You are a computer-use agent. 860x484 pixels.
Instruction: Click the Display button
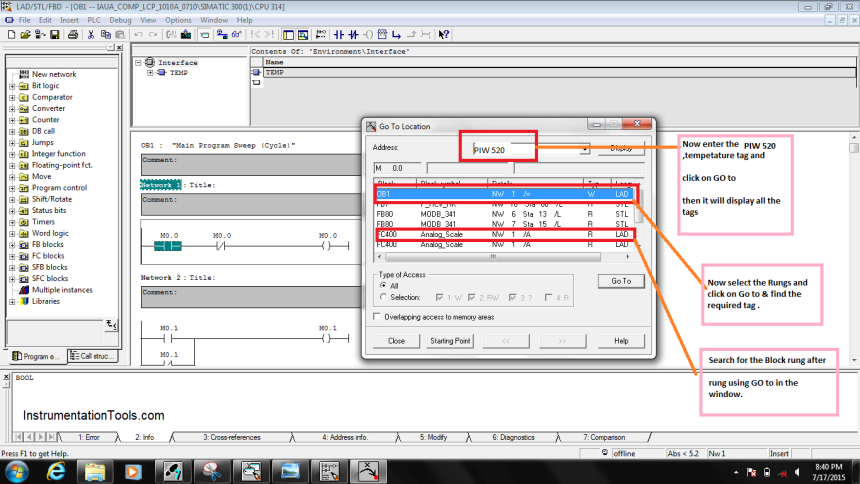pos(621,148)
